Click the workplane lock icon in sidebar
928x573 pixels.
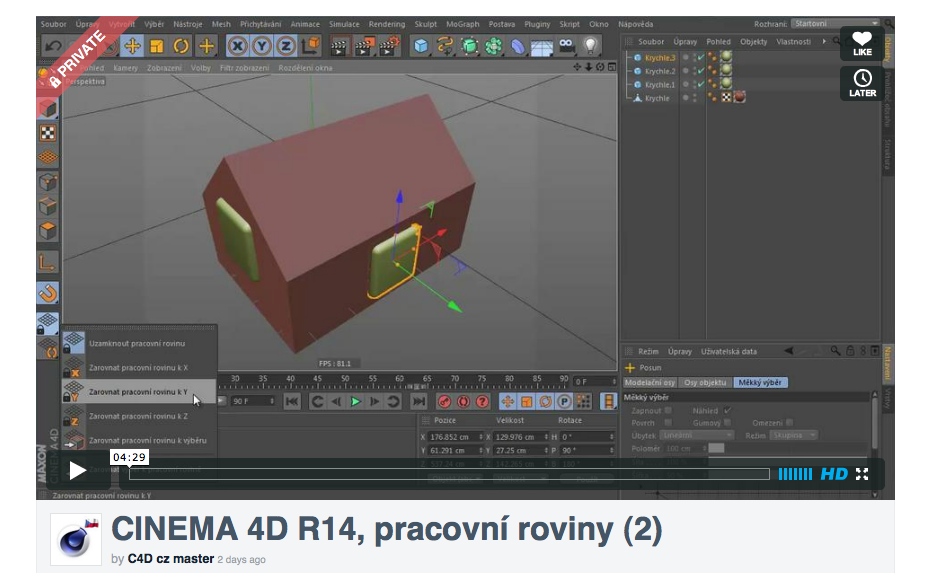[48, 324]
